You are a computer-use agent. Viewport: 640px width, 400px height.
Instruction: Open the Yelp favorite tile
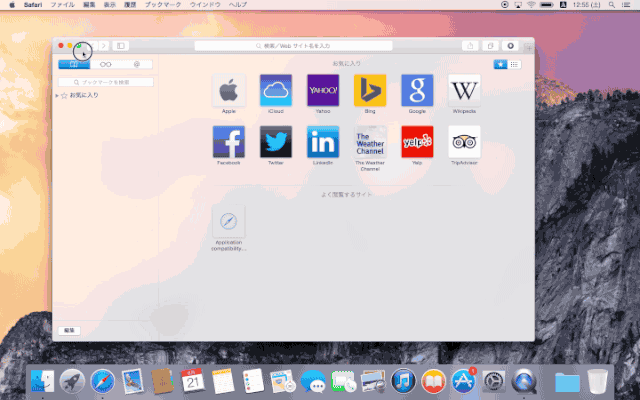point(417,142)
